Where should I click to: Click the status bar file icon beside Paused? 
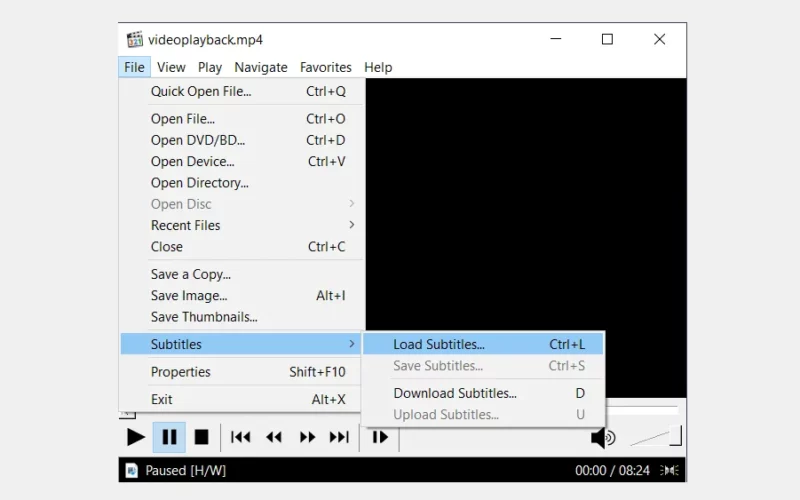pos(132,470)
